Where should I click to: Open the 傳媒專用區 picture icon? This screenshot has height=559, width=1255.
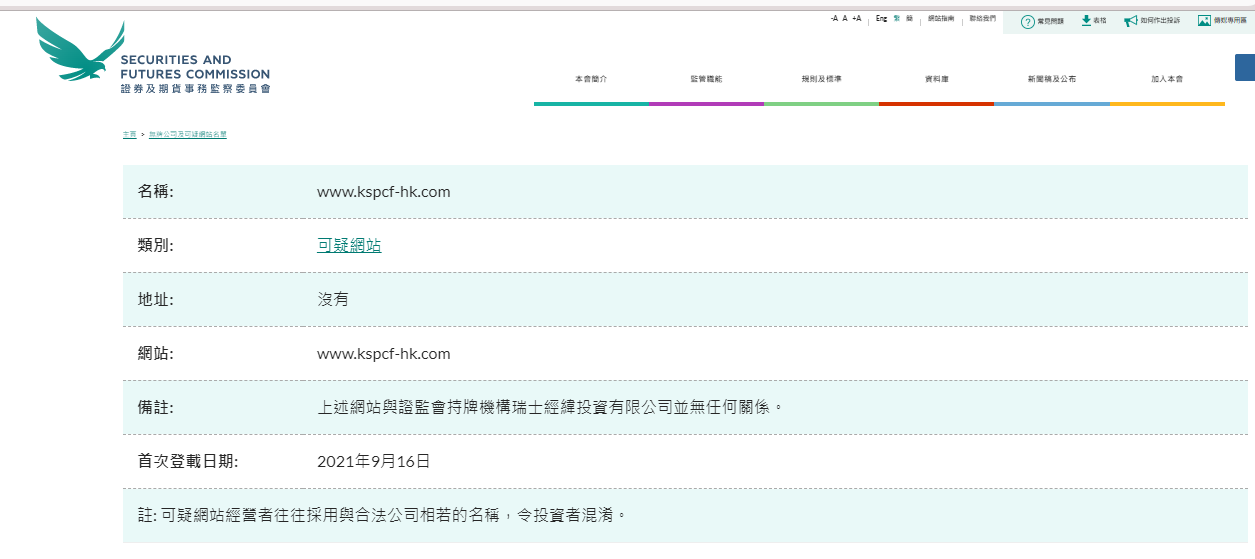coord(1204,21)
